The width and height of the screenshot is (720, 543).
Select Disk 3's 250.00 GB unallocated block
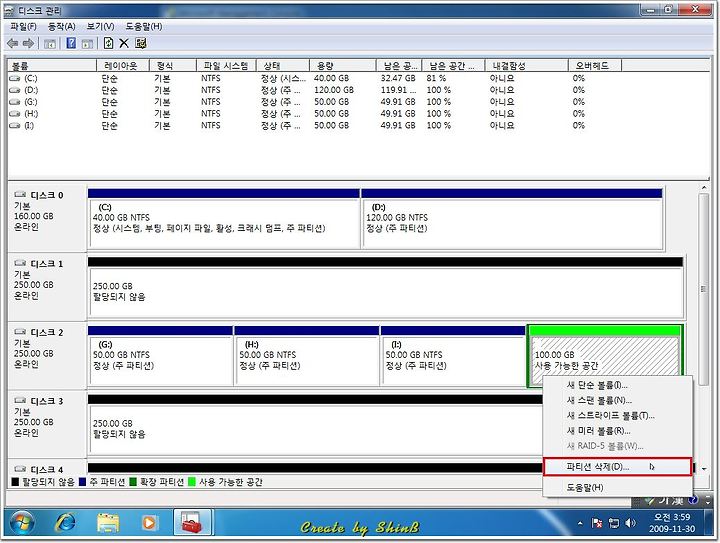point(315,425)
